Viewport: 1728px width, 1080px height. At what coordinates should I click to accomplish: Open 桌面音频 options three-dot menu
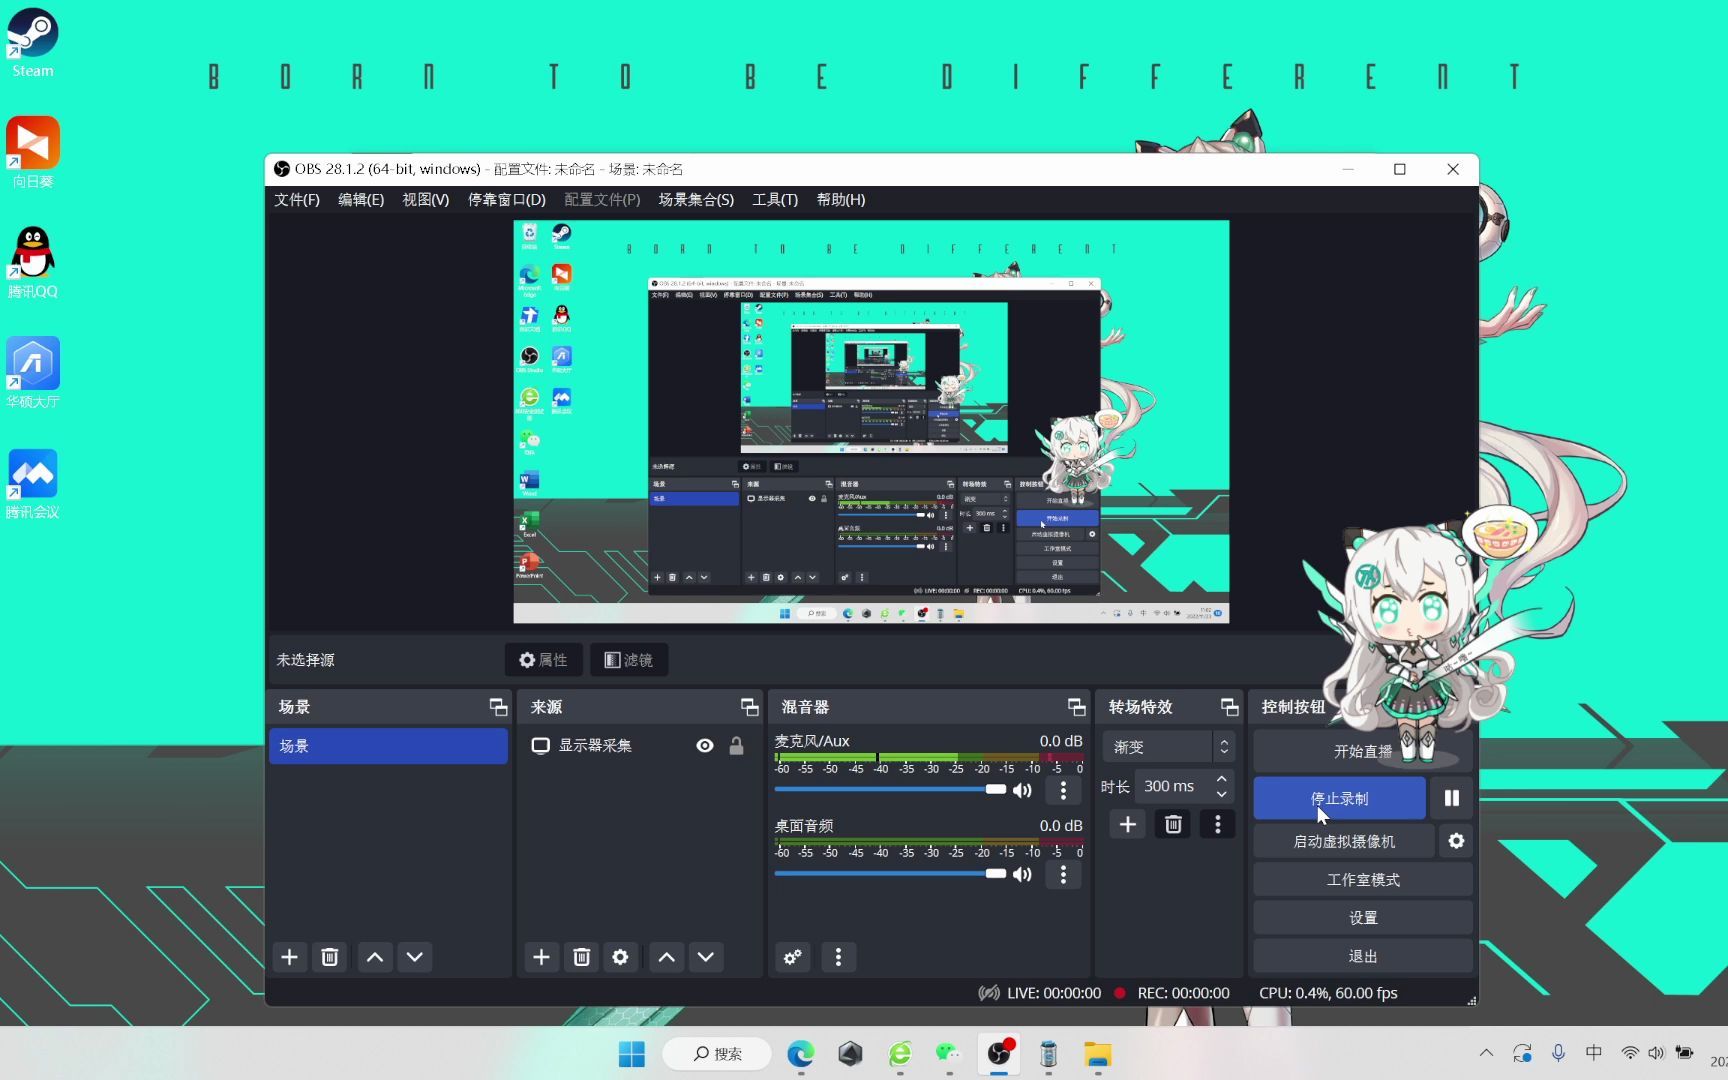pyautogui.click(x=1063, y=874)
